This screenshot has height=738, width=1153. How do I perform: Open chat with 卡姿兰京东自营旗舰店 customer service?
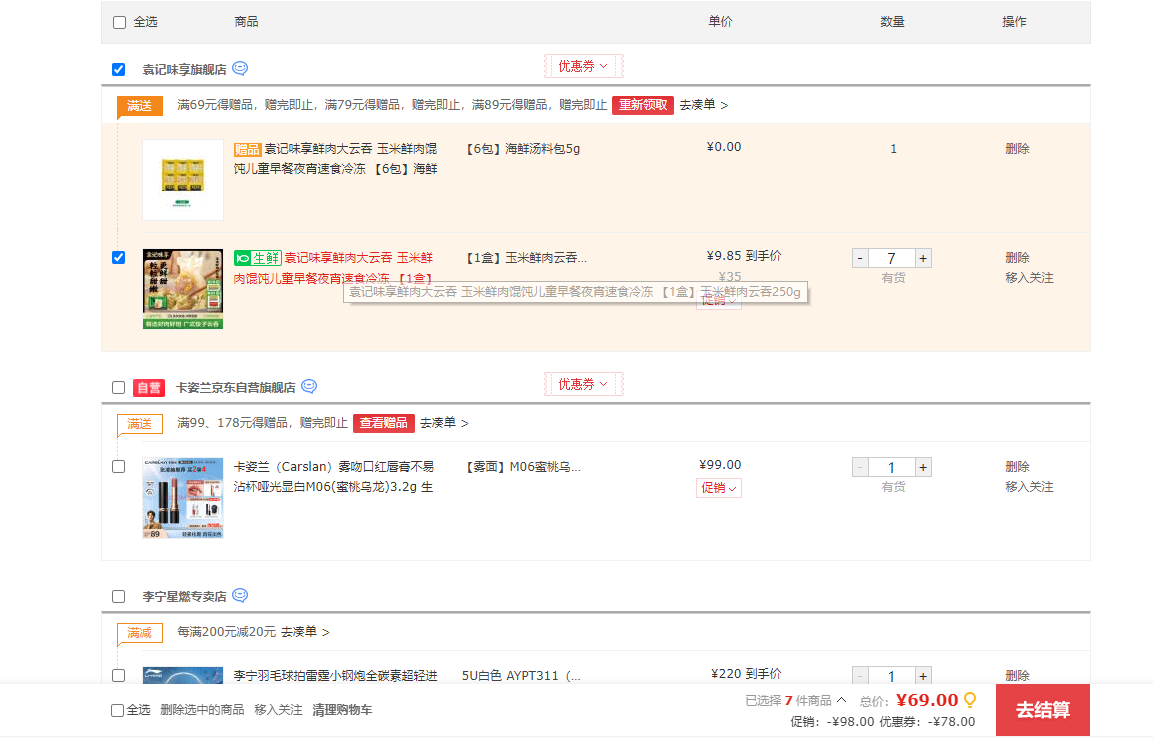pos(309,387)
